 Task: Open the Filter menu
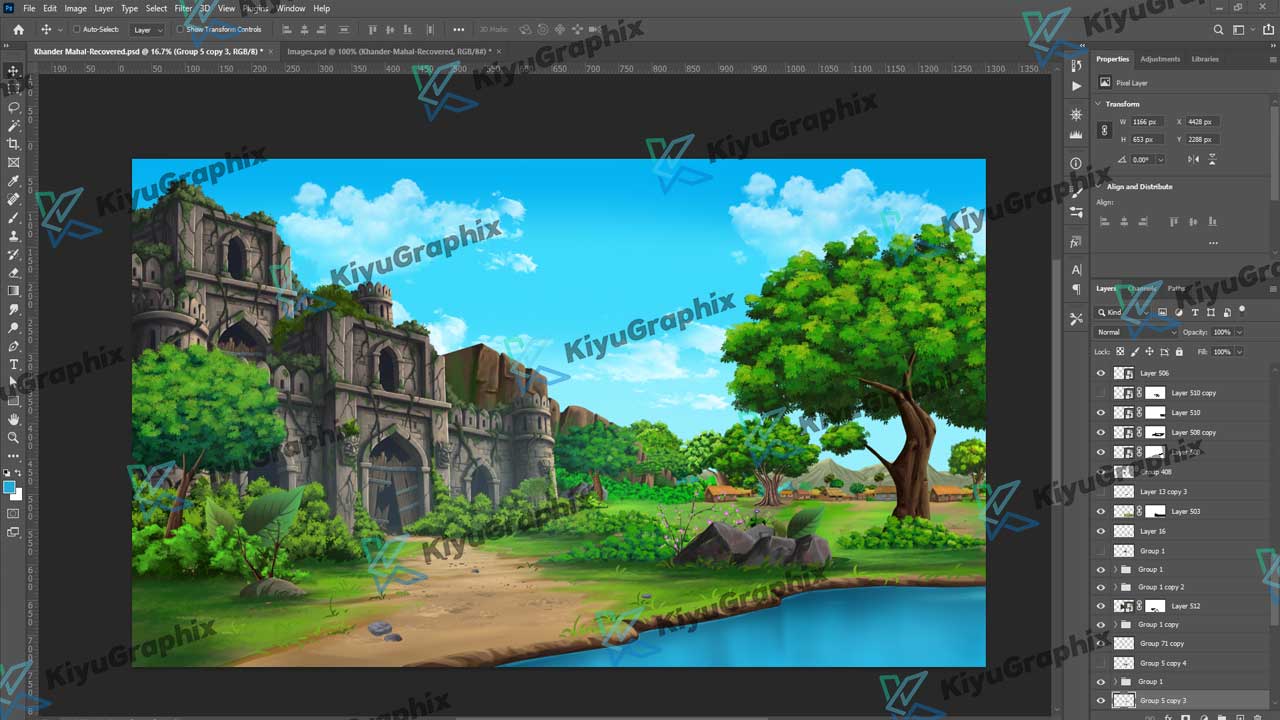click(x=183, y=8)
